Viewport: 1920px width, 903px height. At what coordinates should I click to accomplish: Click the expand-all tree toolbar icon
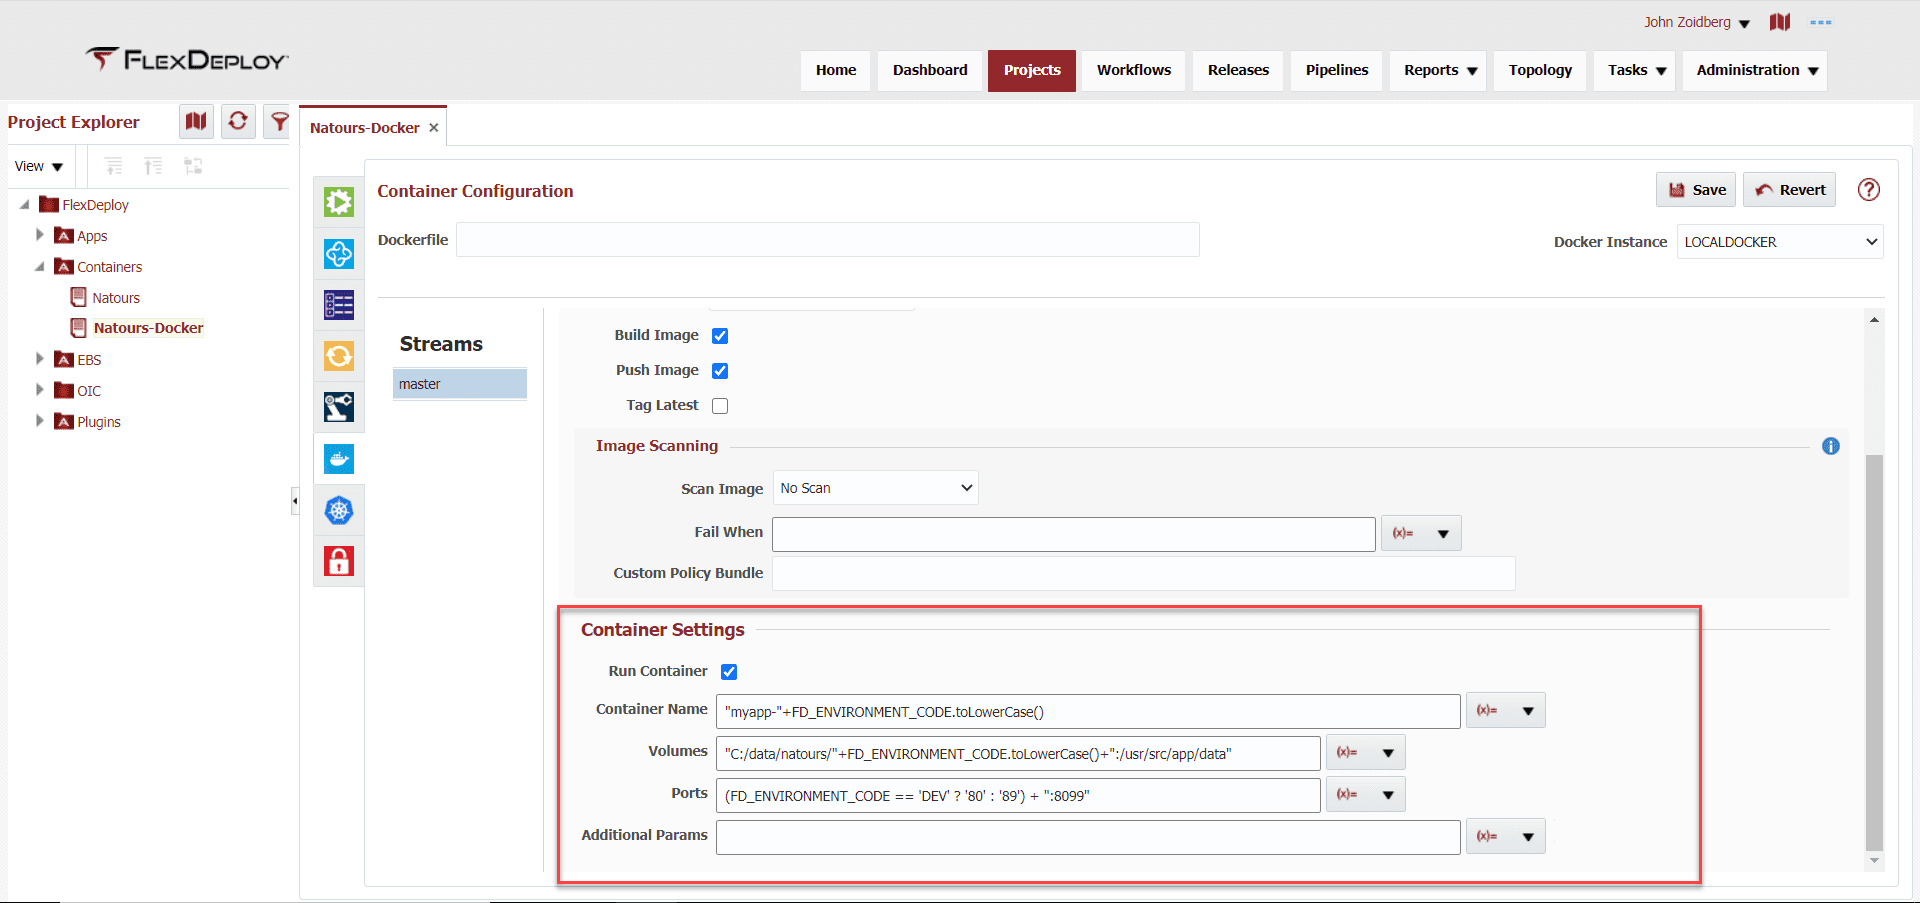tap(114, 166)
